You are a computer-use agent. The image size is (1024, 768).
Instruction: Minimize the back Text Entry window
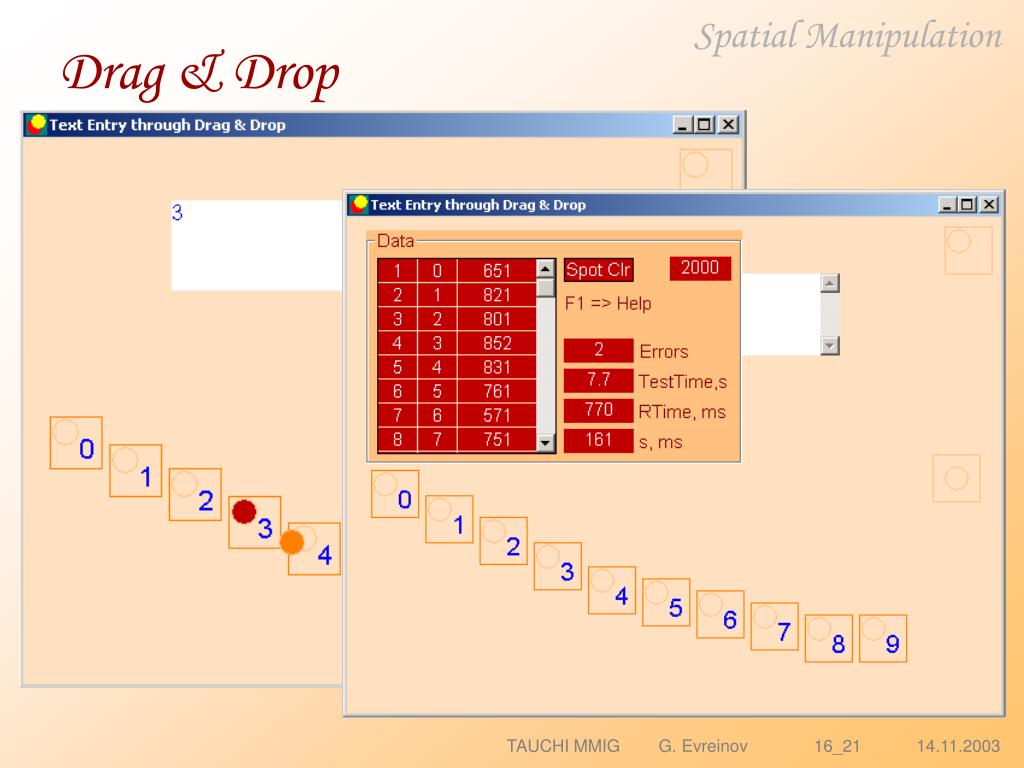[x=683, y=124]
